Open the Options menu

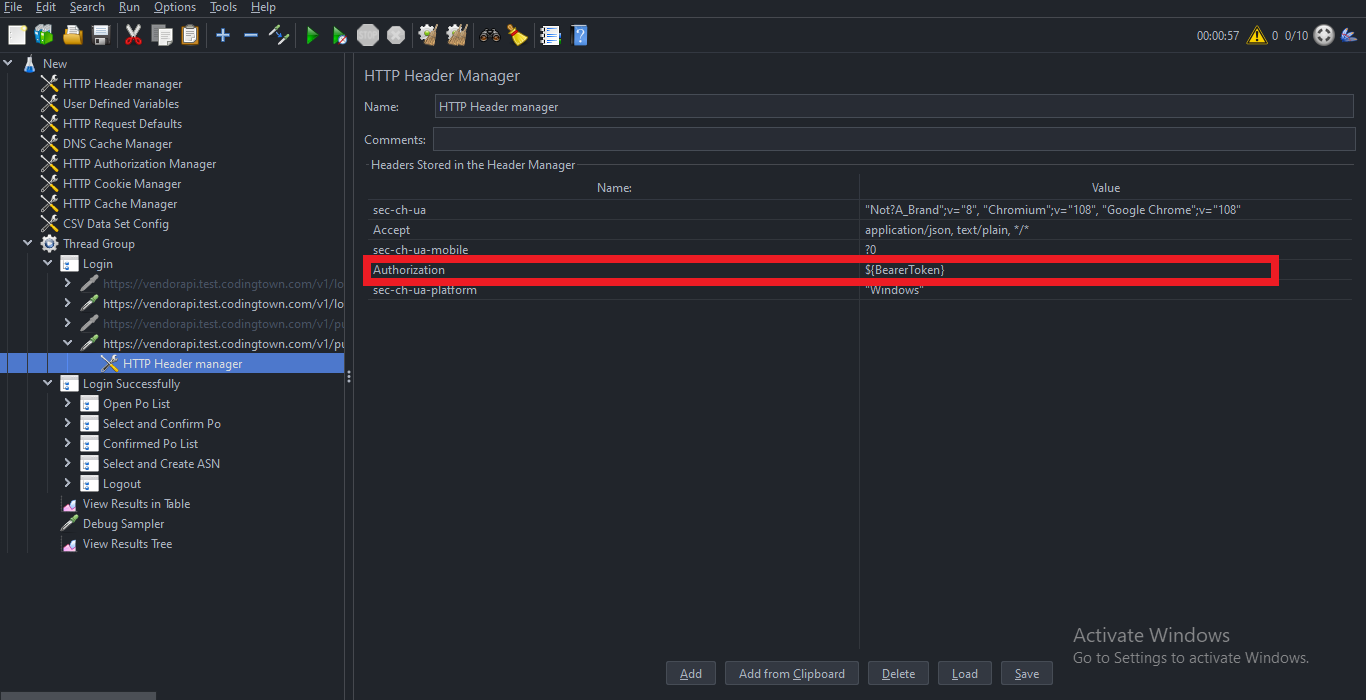[175, 7]
